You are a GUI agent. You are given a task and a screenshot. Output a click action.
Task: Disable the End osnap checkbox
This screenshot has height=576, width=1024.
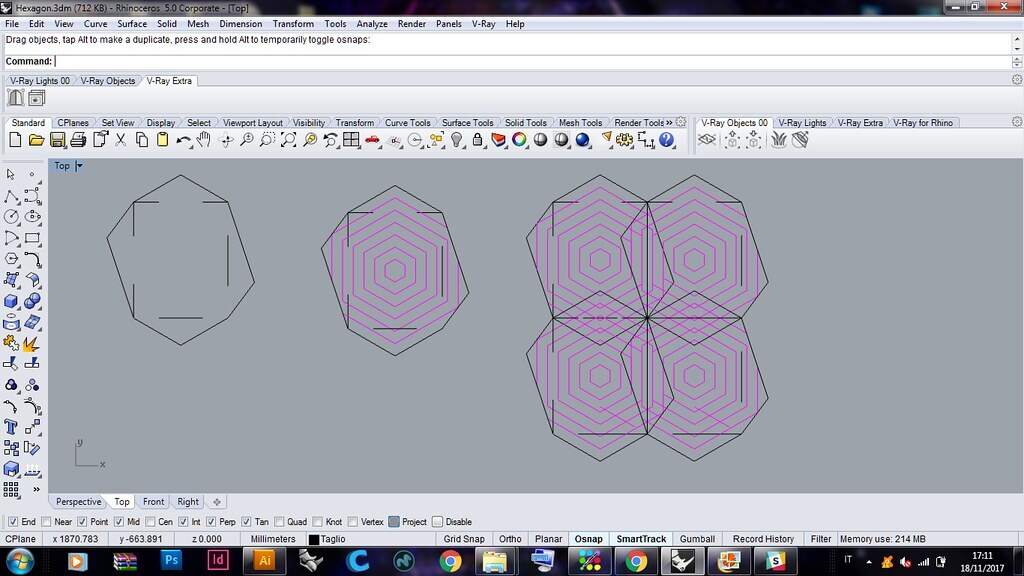(x=13, y=521)
